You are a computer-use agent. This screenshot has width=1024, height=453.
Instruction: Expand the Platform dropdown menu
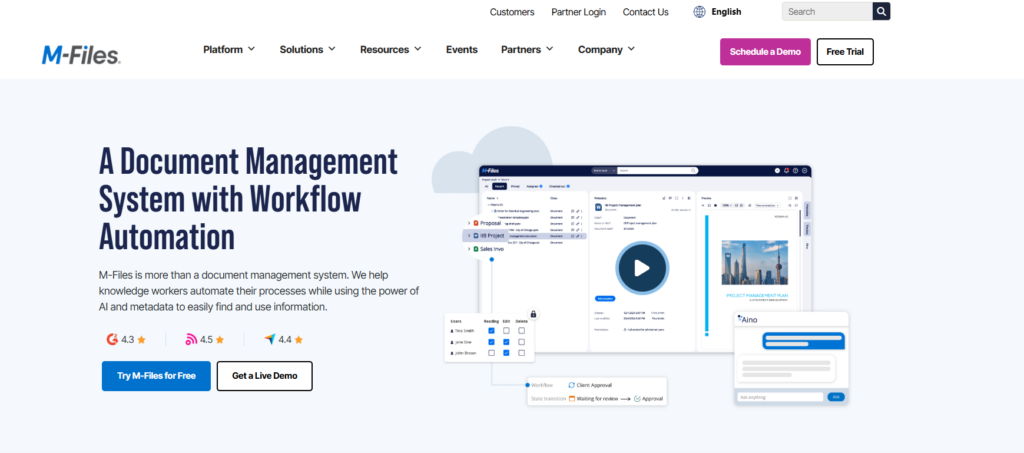(x=229, y=49)
